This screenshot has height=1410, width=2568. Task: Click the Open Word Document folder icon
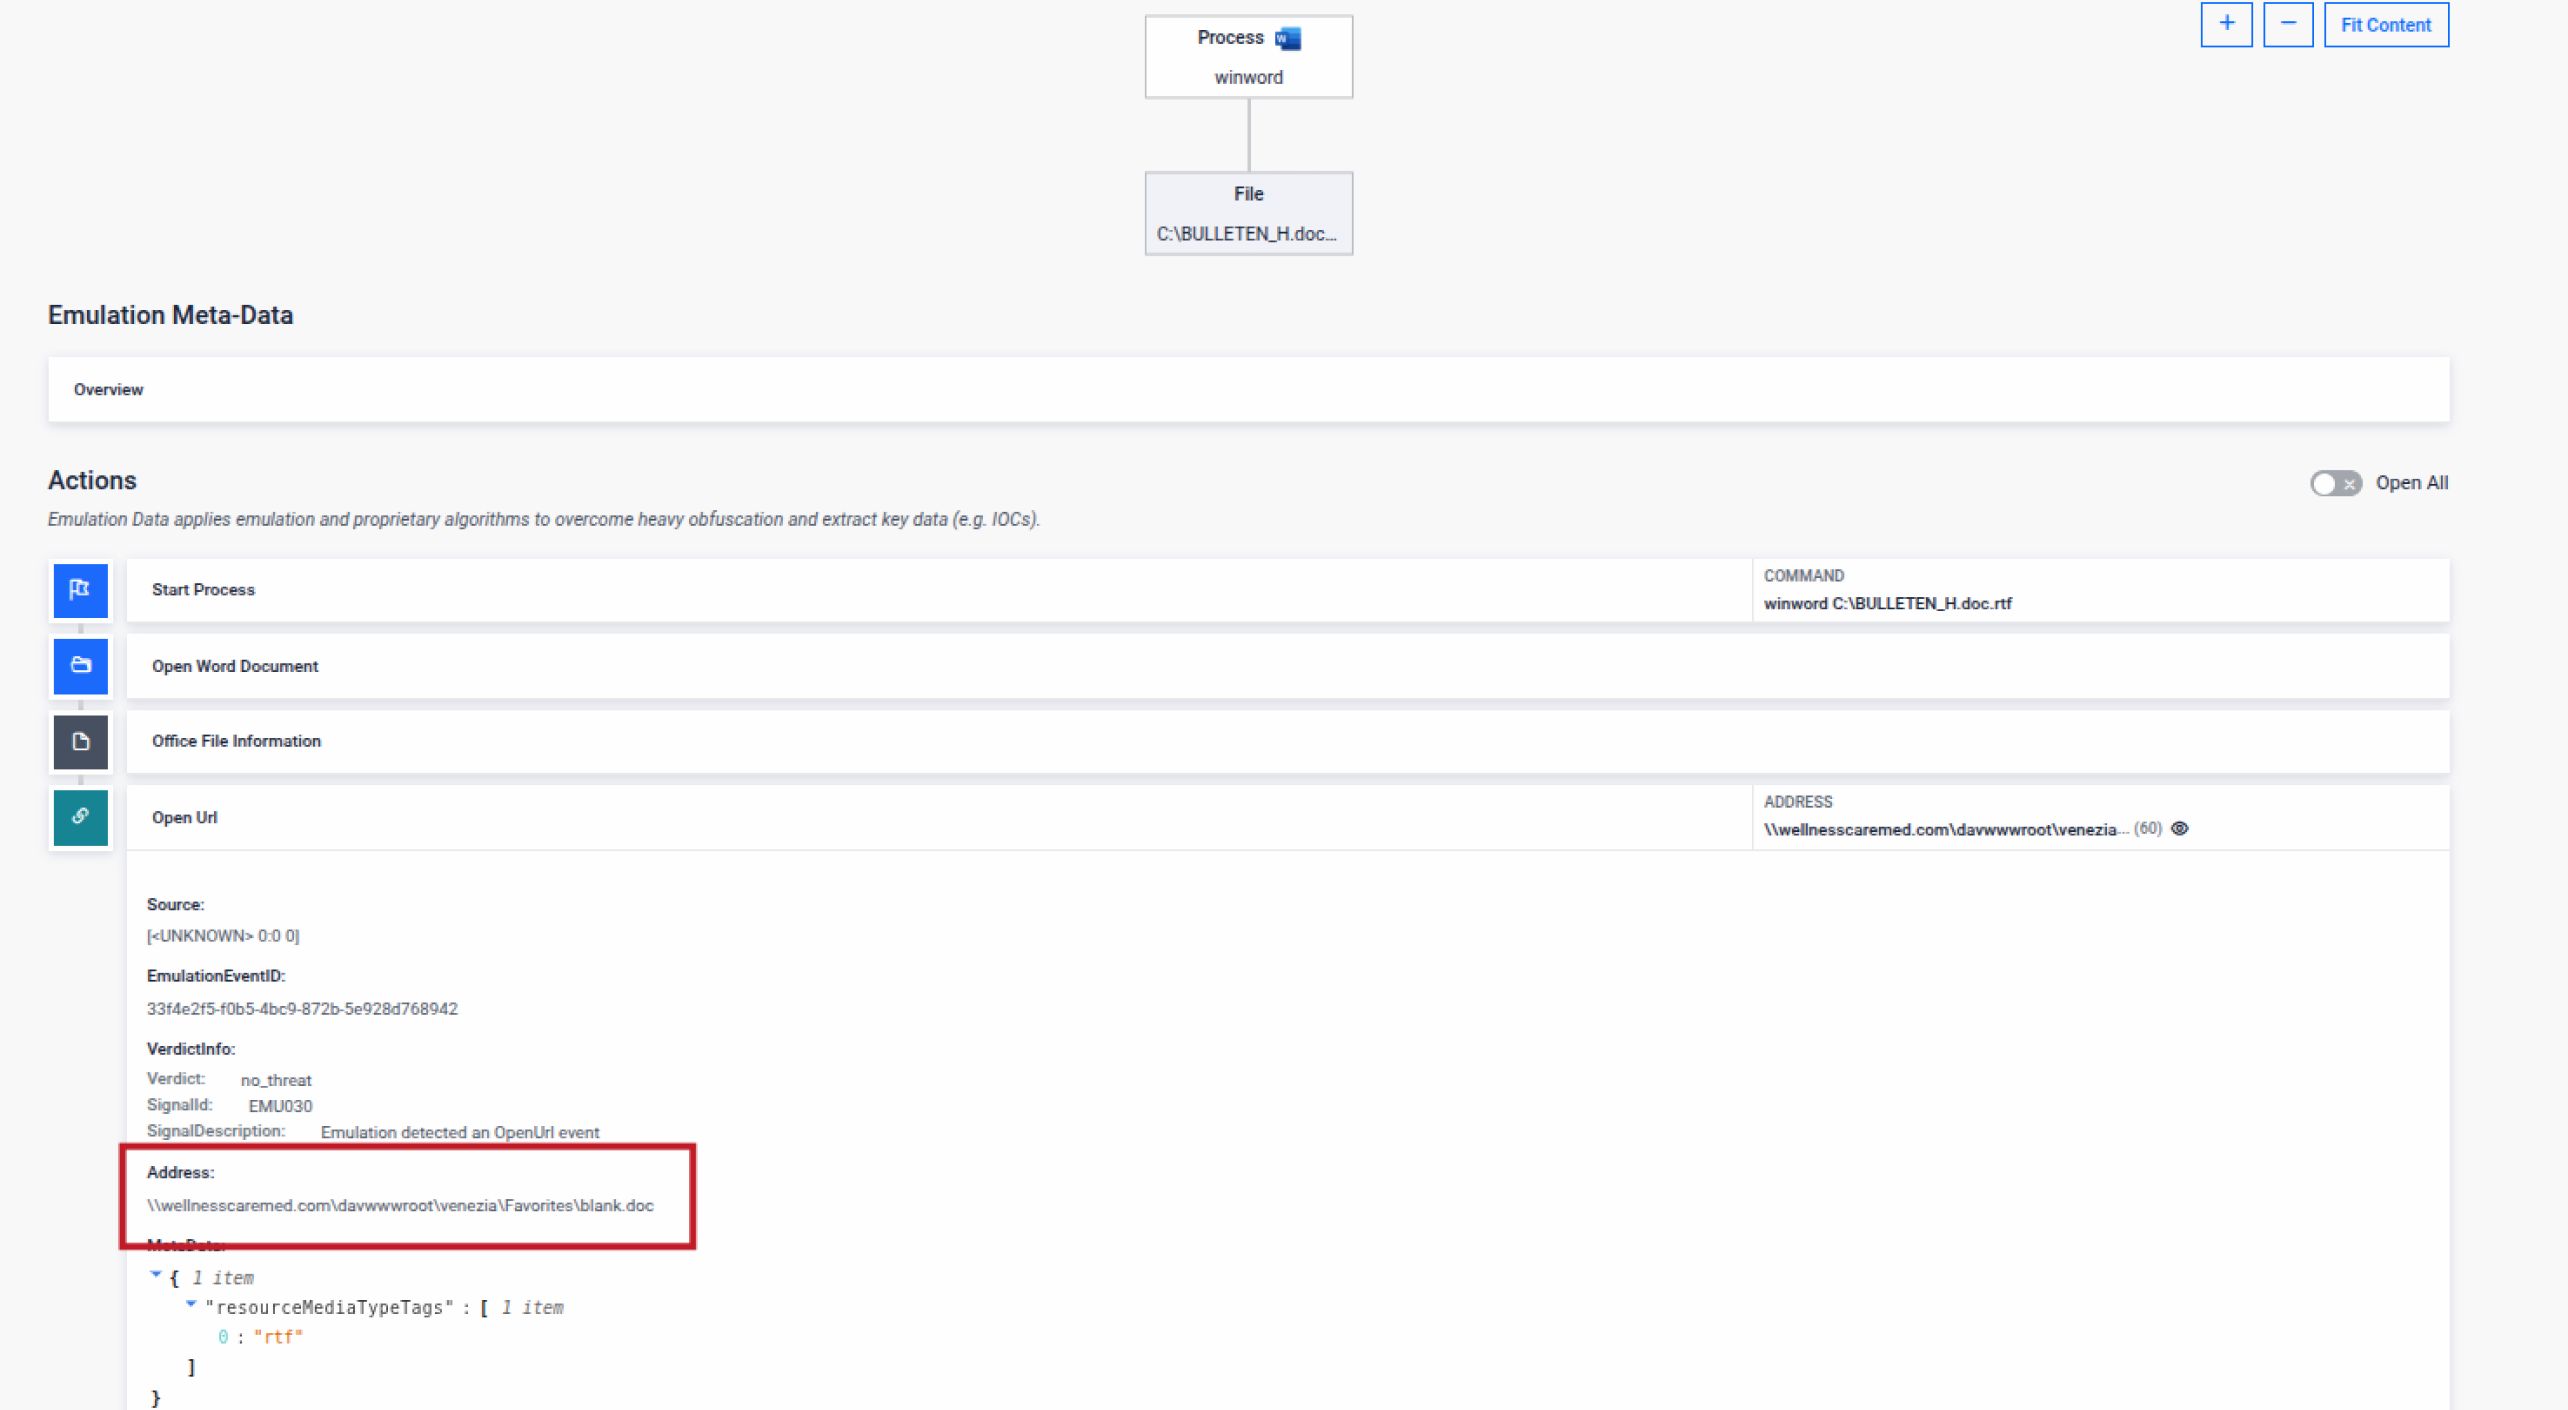tap(80, 666)
